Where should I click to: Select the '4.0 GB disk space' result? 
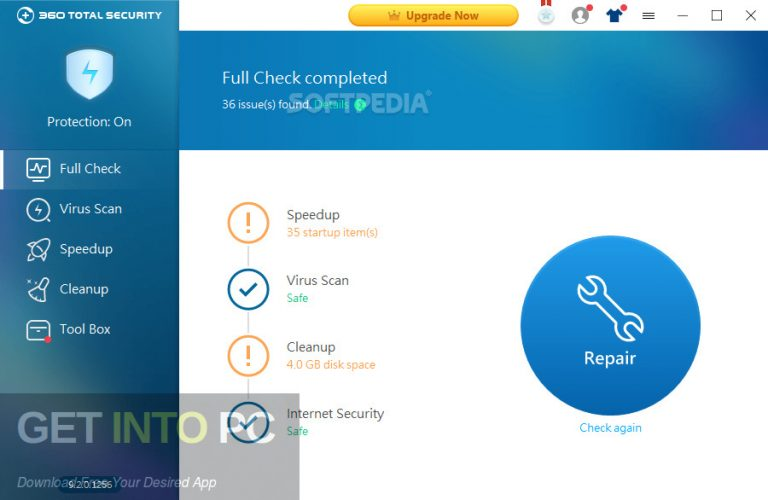click(x=331, y=365)
